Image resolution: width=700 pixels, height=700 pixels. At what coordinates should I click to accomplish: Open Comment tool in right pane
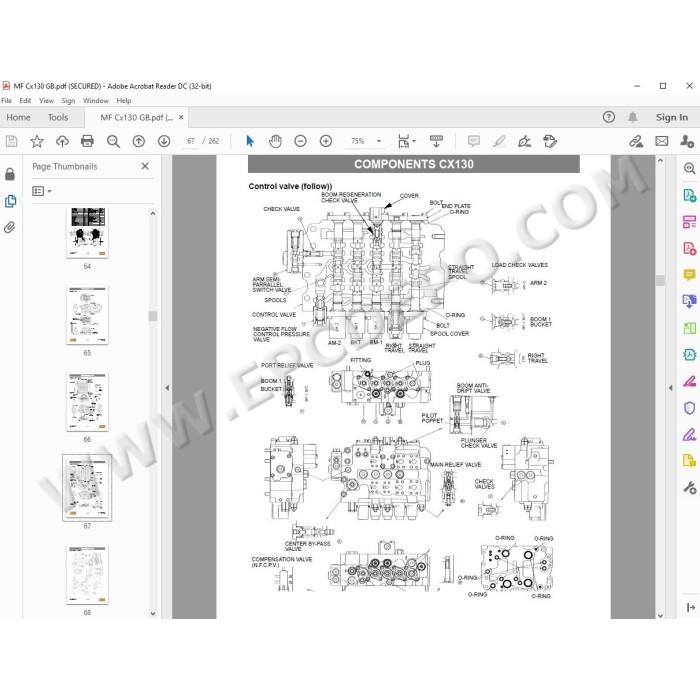pyautogui.click(x=689, y=275)
